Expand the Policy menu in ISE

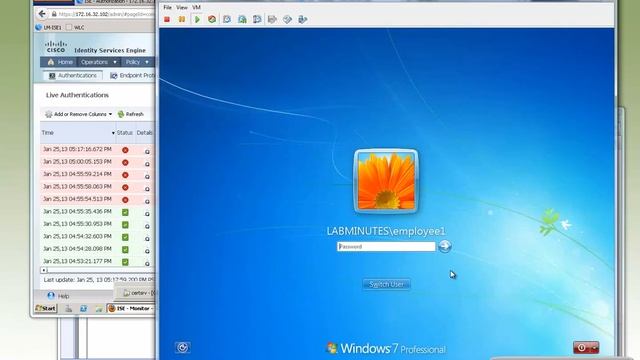(137, 62)
